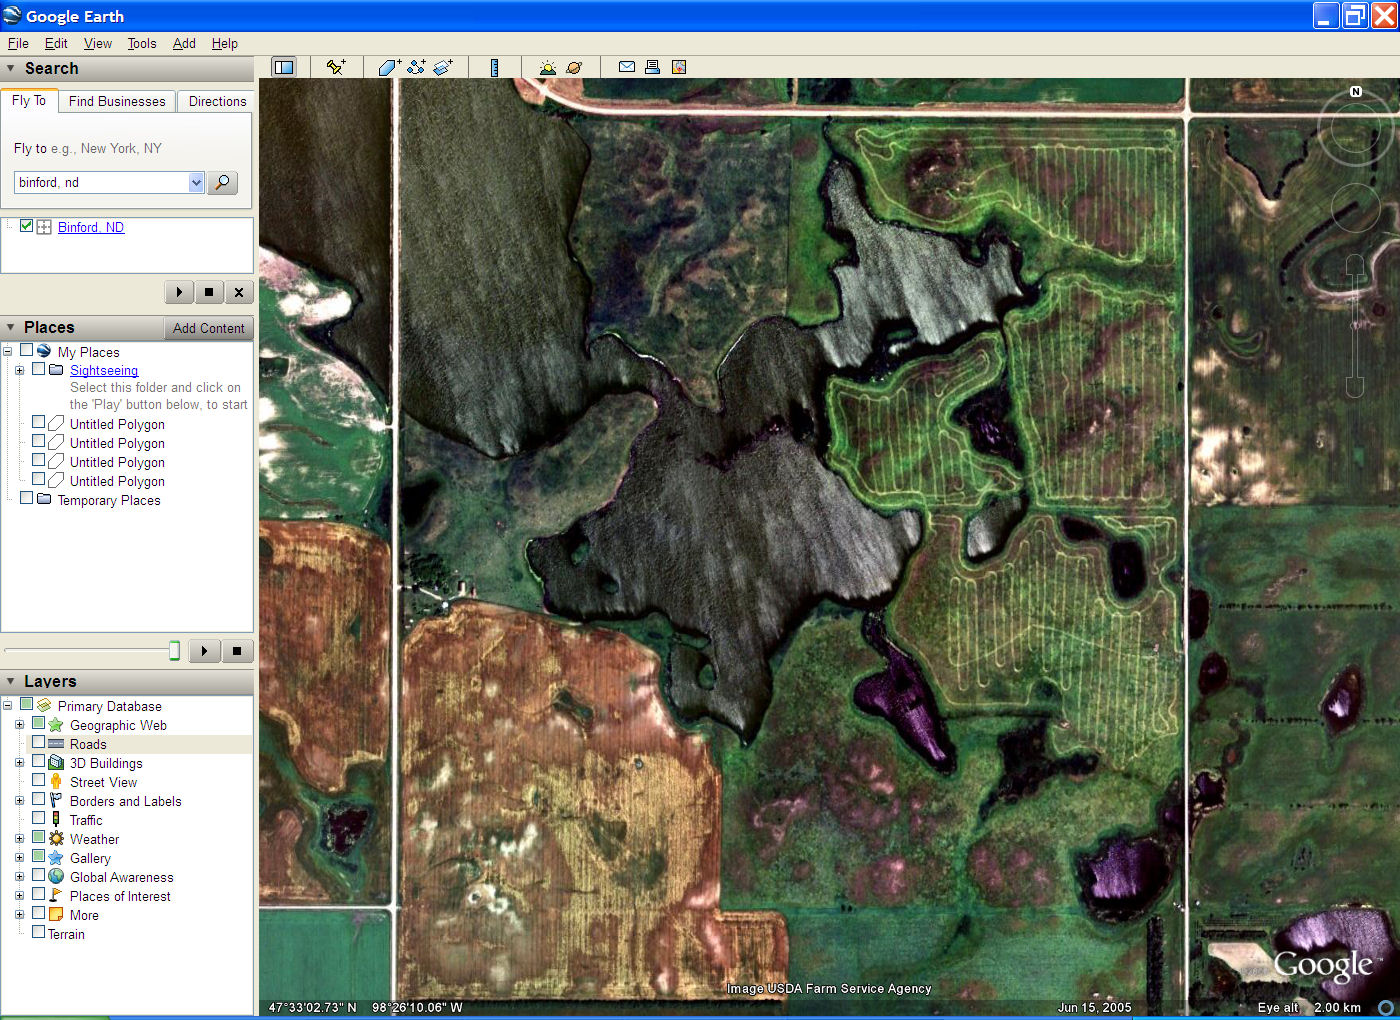The width and height of the screenshot is (1400, 1020).
Task: Click the Print toolbar icon
Action: click(652, 67)
